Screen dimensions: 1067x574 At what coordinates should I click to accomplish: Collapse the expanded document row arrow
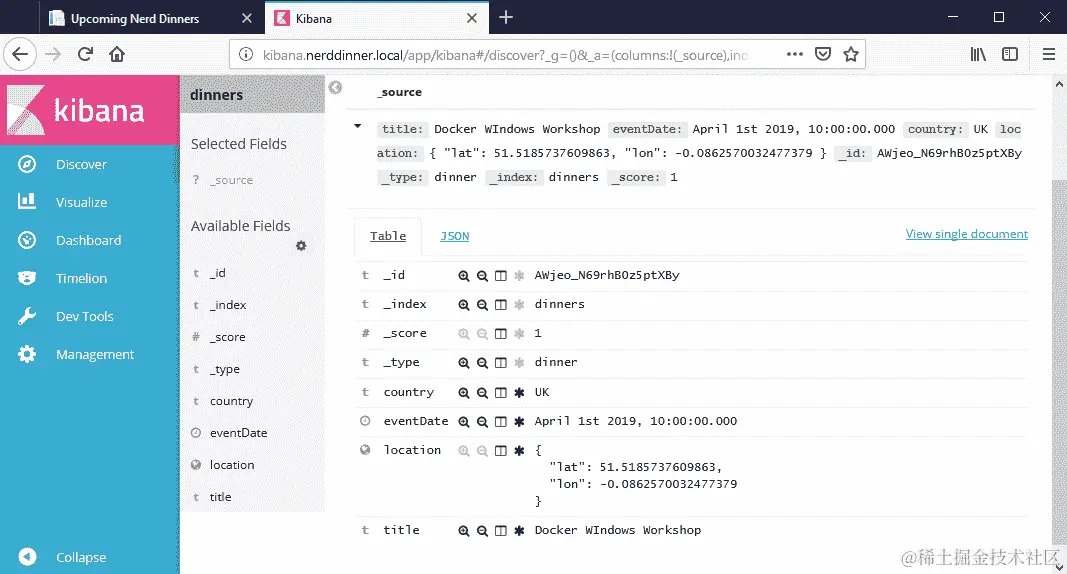[358, 126]
